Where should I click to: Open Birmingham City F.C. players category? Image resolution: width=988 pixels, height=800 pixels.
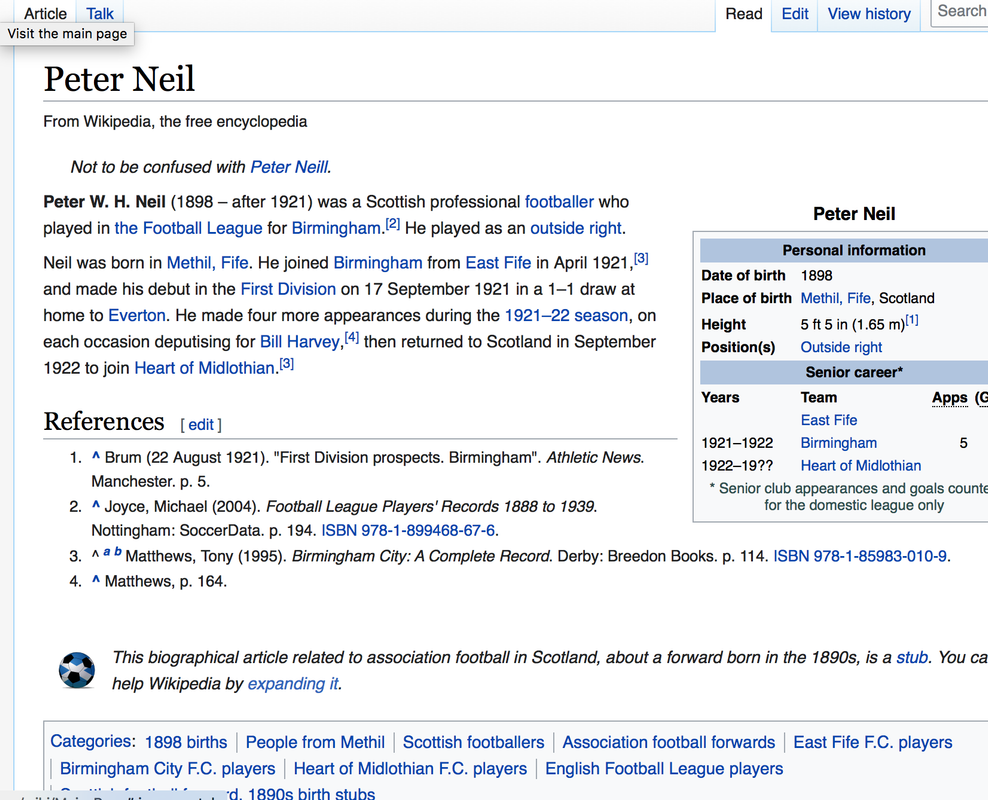[x=168, y=769]
